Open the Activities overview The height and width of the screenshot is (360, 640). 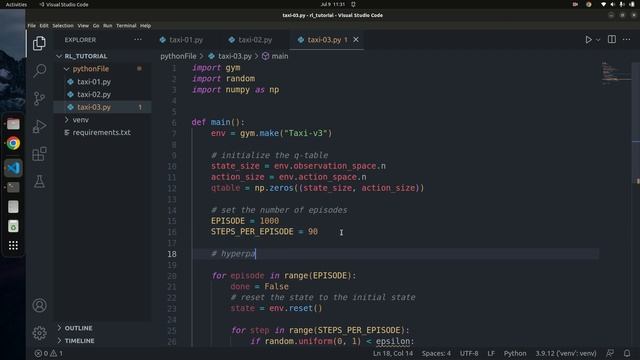(x=16, y=4)
